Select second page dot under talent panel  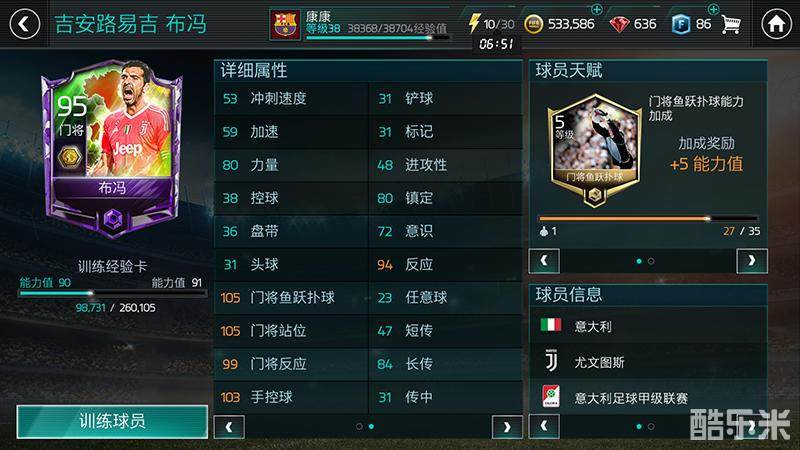(651, 261)
